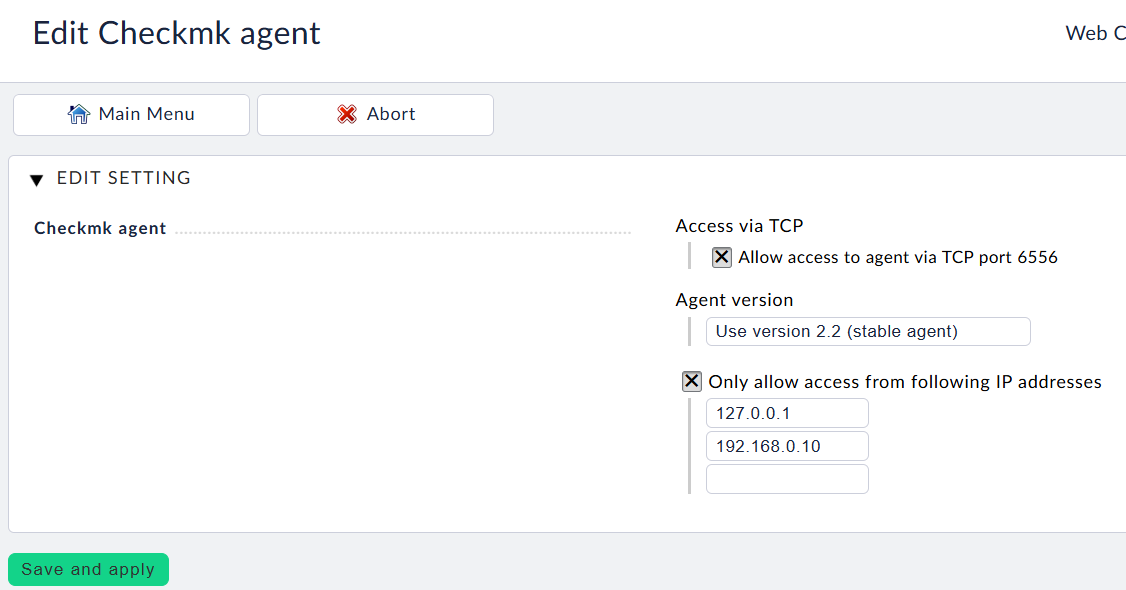
Task: Click the Edit Checkmk agent page title
Action: [177, 33]
